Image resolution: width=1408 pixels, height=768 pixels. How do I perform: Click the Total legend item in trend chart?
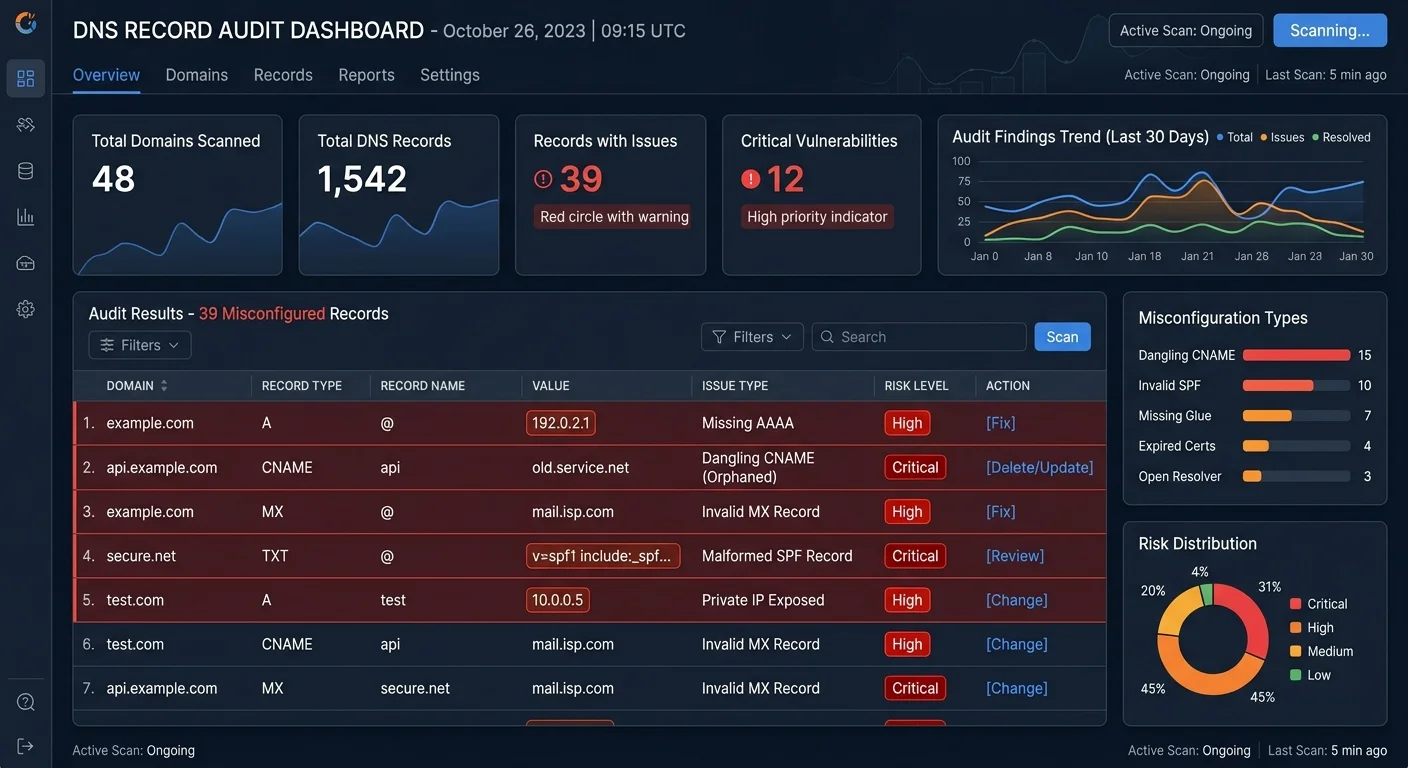pyautogui.click(x=1234, y=137)
